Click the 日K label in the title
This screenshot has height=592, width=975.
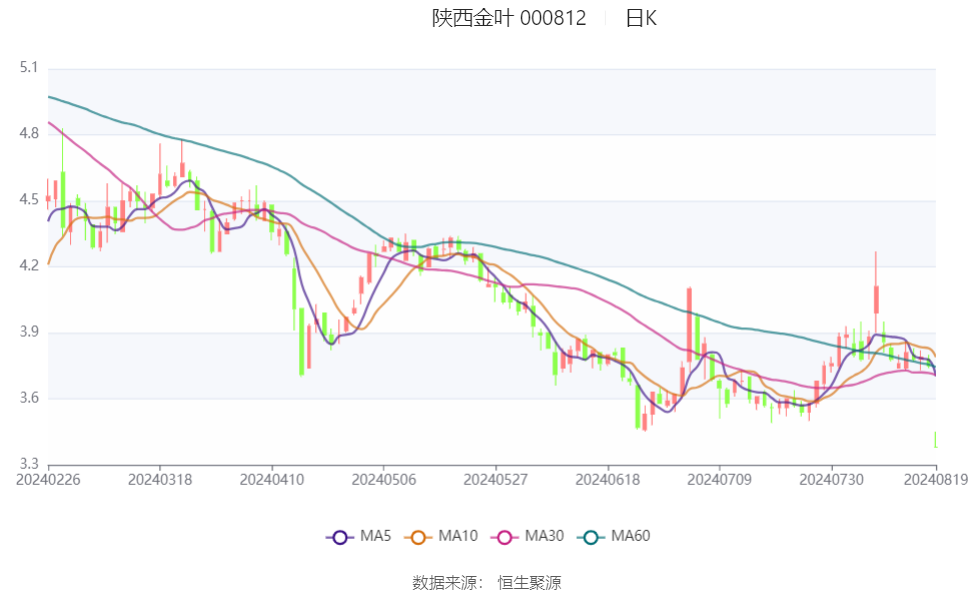click(641, 18)
